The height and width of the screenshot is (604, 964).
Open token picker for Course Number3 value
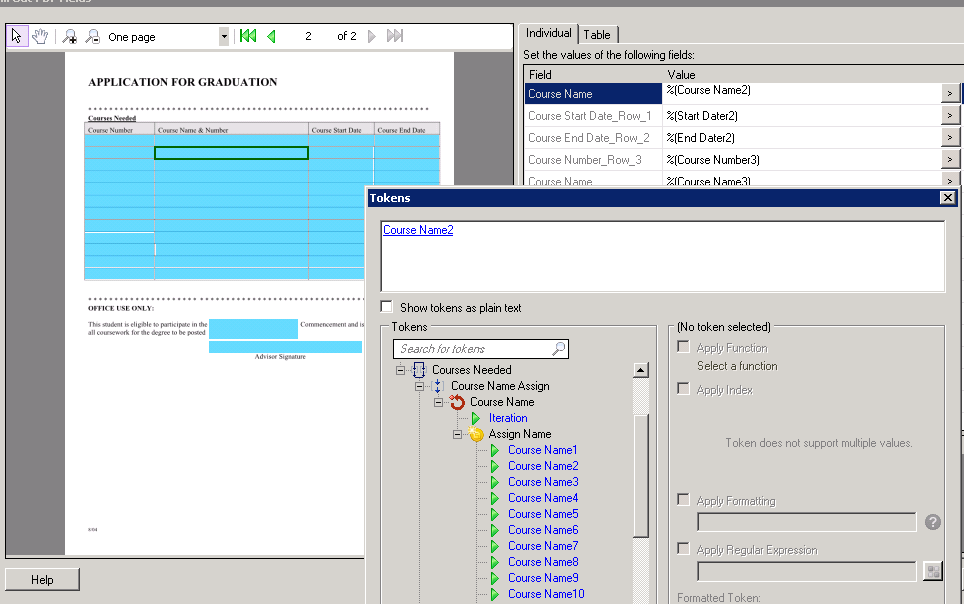[x=950, y=160]
